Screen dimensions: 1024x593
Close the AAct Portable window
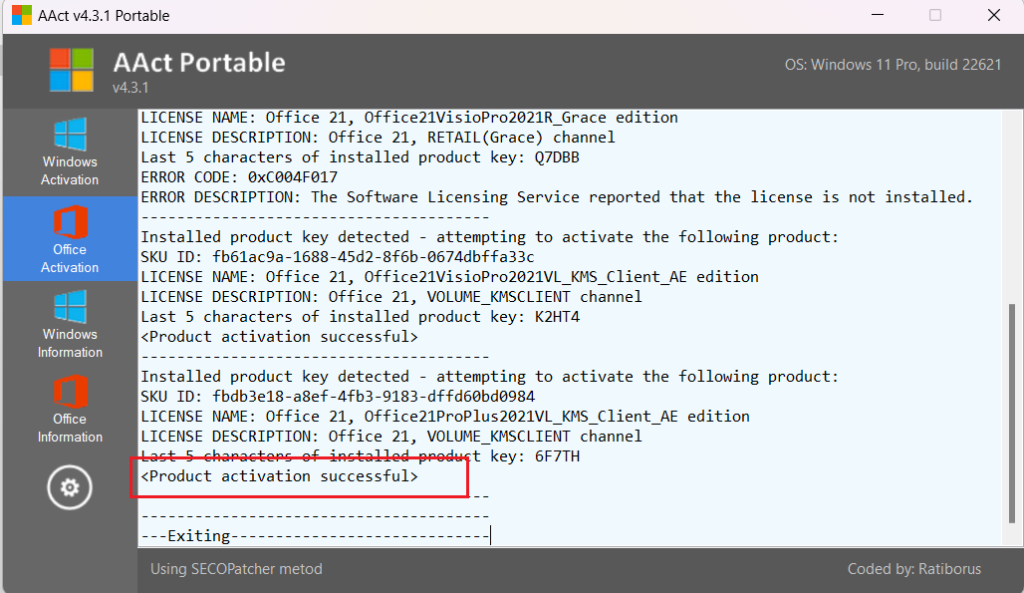[x=994, y=15]
